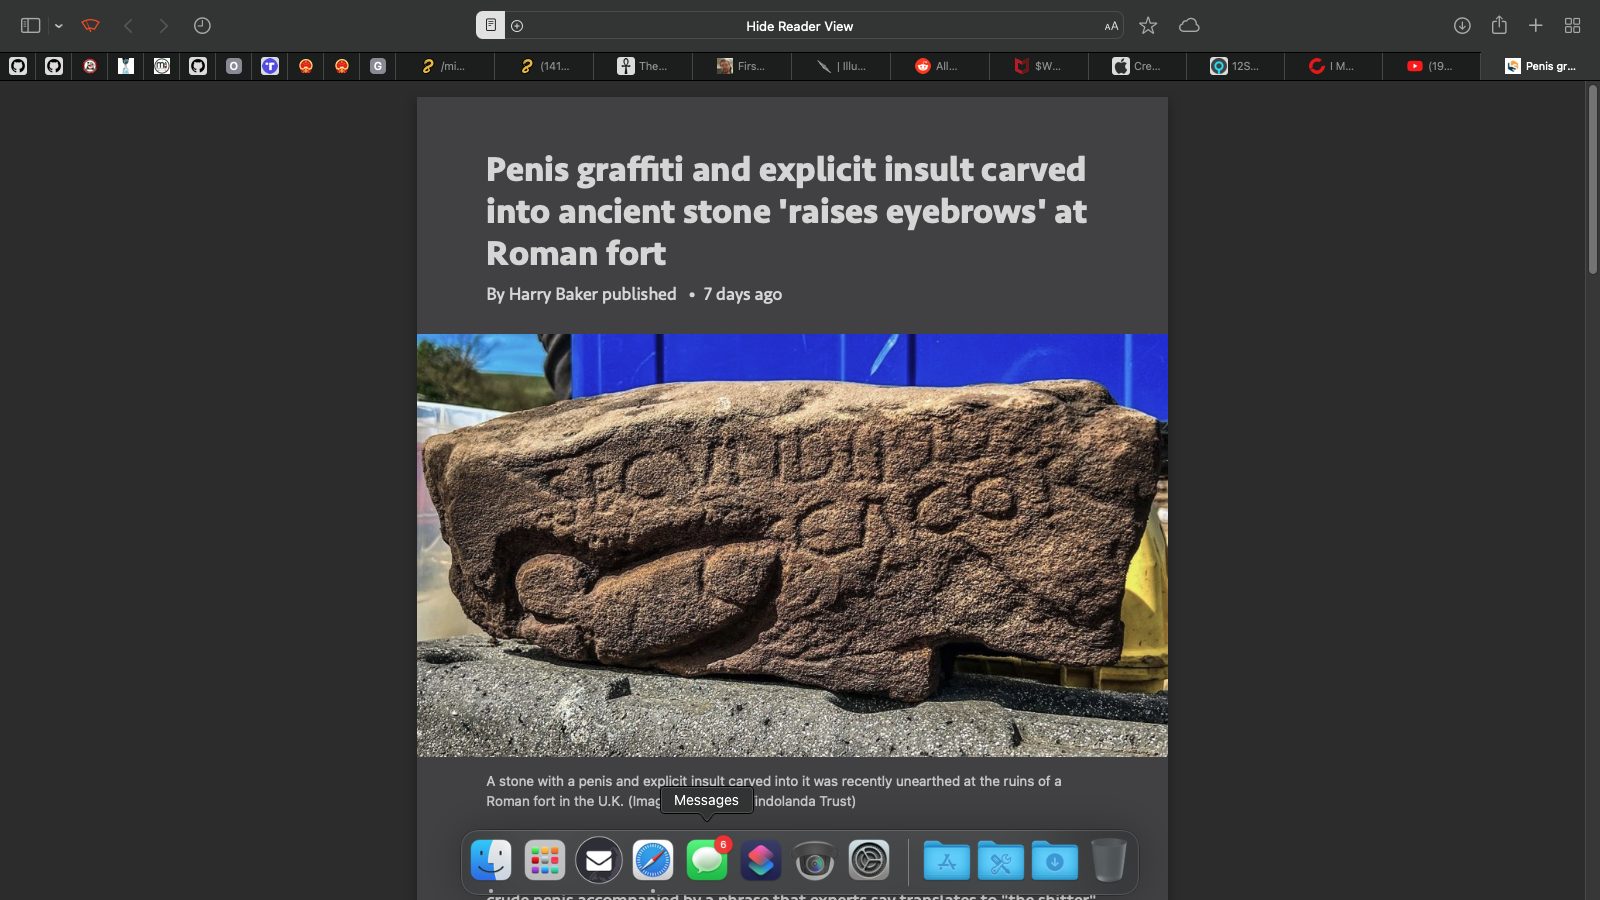Click the 'By Harry Baker published' byline
This screenshot has width=1600, height=900.
point(581,294)
